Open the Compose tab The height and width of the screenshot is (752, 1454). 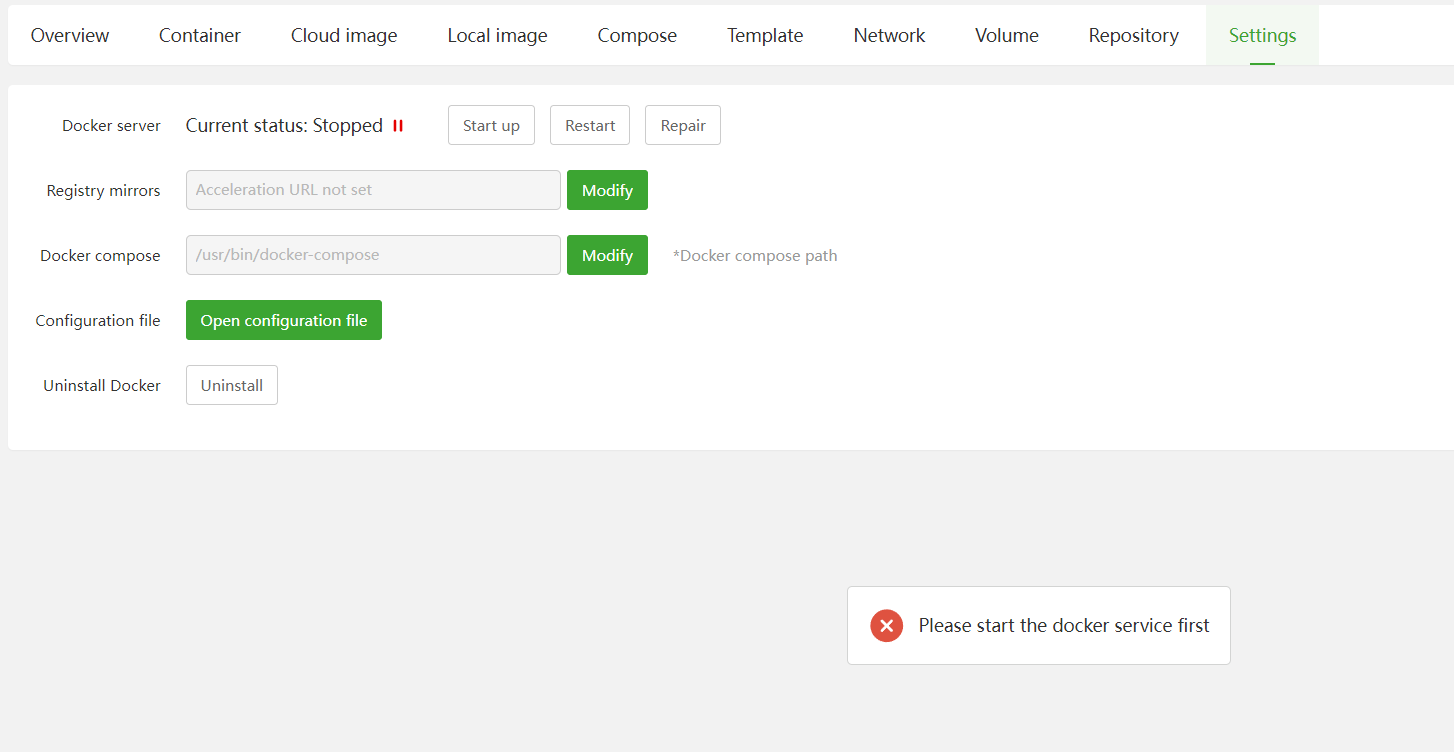[637, 36]
